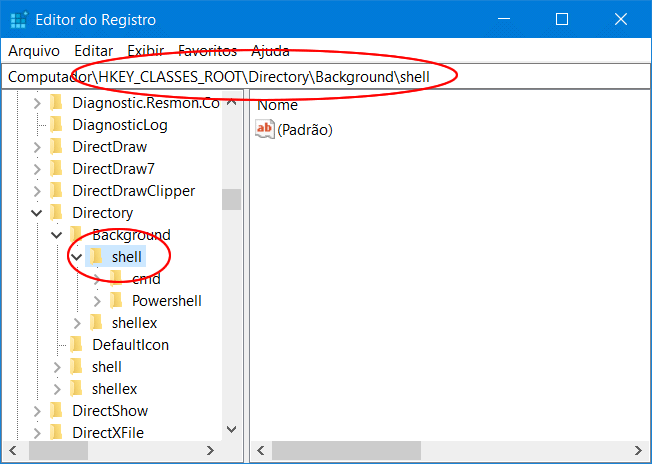Select the DefaultIcon folder icon
Image resolution: width=652 pixels, height=464 pixels.
click(77, 345)
